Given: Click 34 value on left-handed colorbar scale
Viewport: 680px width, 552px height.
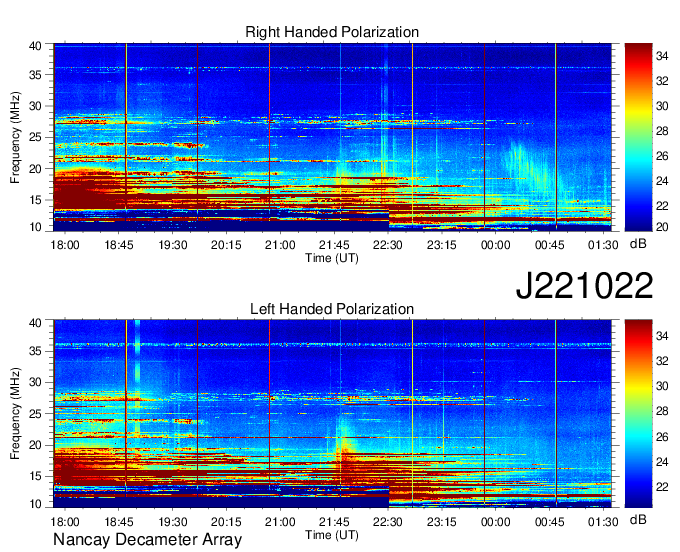Looking at the screenshot, I should [662, 336].
